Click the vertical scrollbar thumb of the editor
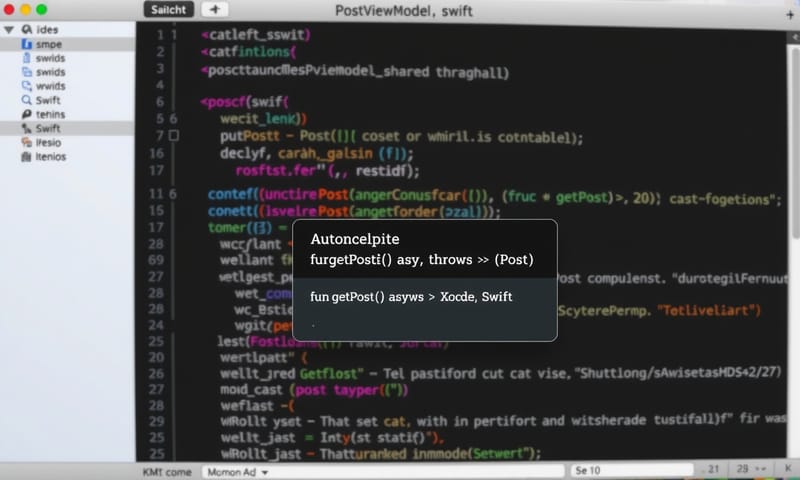This screenshot has height=480, width=800. coord(795,142)
